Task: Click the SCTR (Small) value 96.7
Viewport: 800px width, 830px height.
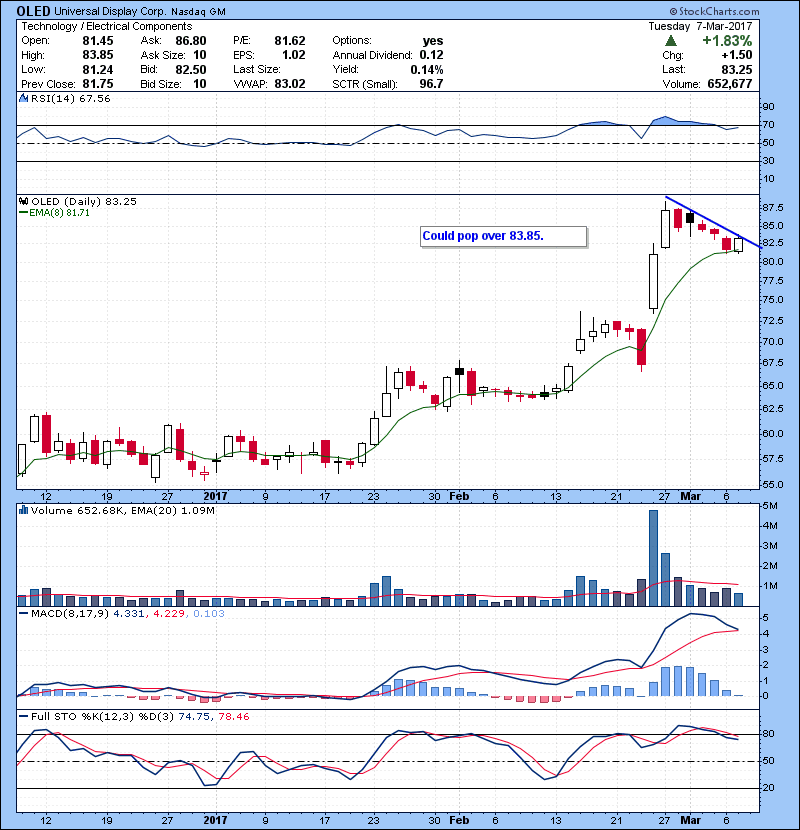Action: click(x=432, y=84)
